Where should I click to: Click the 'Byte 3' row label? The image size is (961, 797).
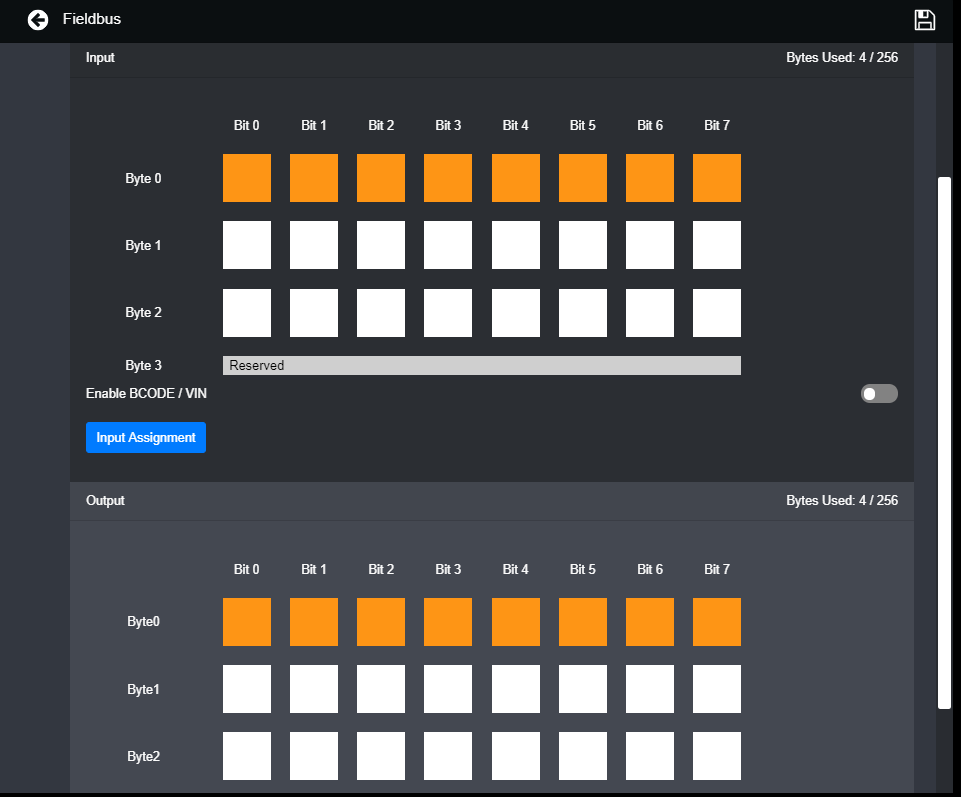tap(143, 365)
